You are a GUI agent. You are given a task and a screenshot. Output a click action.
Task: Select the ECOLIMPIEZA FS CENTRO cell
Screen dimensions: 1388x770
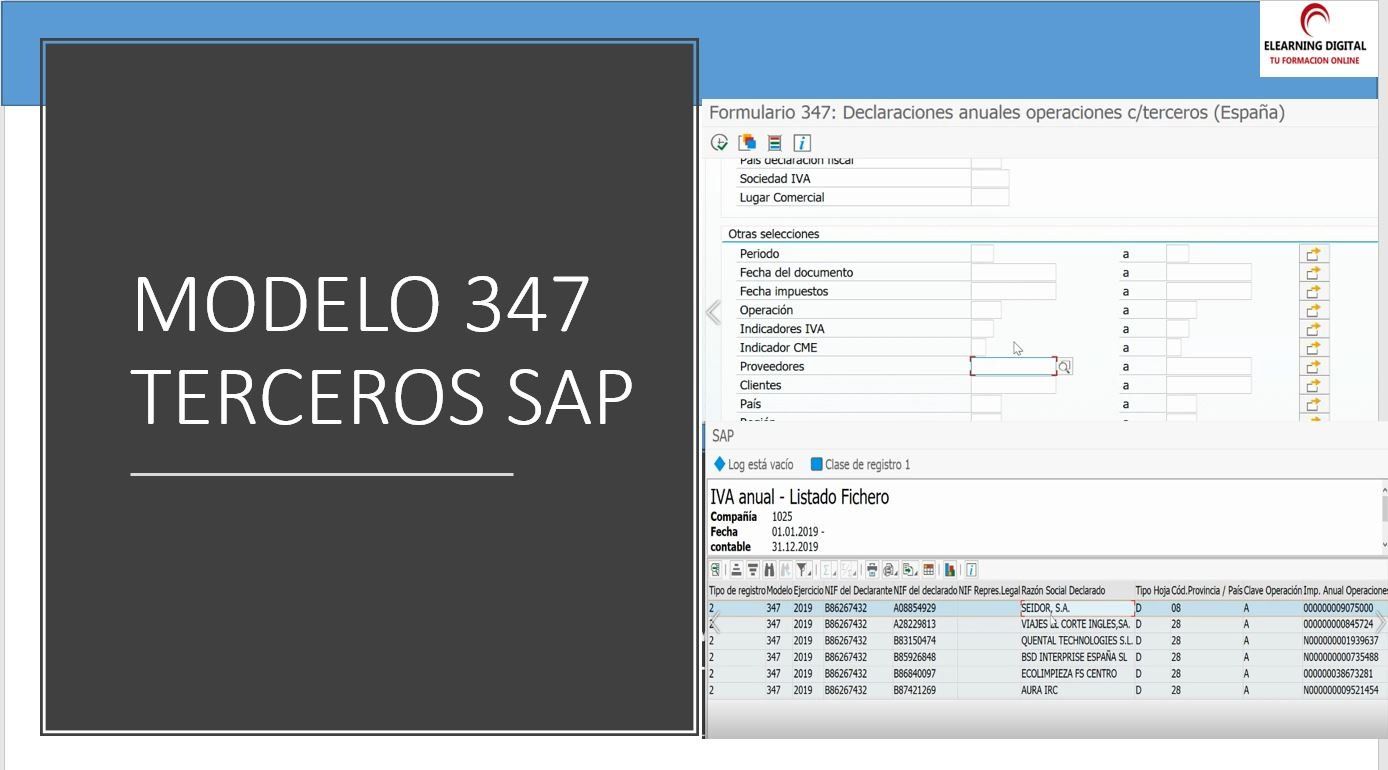pyautogui.click(x=1077, y=674)
